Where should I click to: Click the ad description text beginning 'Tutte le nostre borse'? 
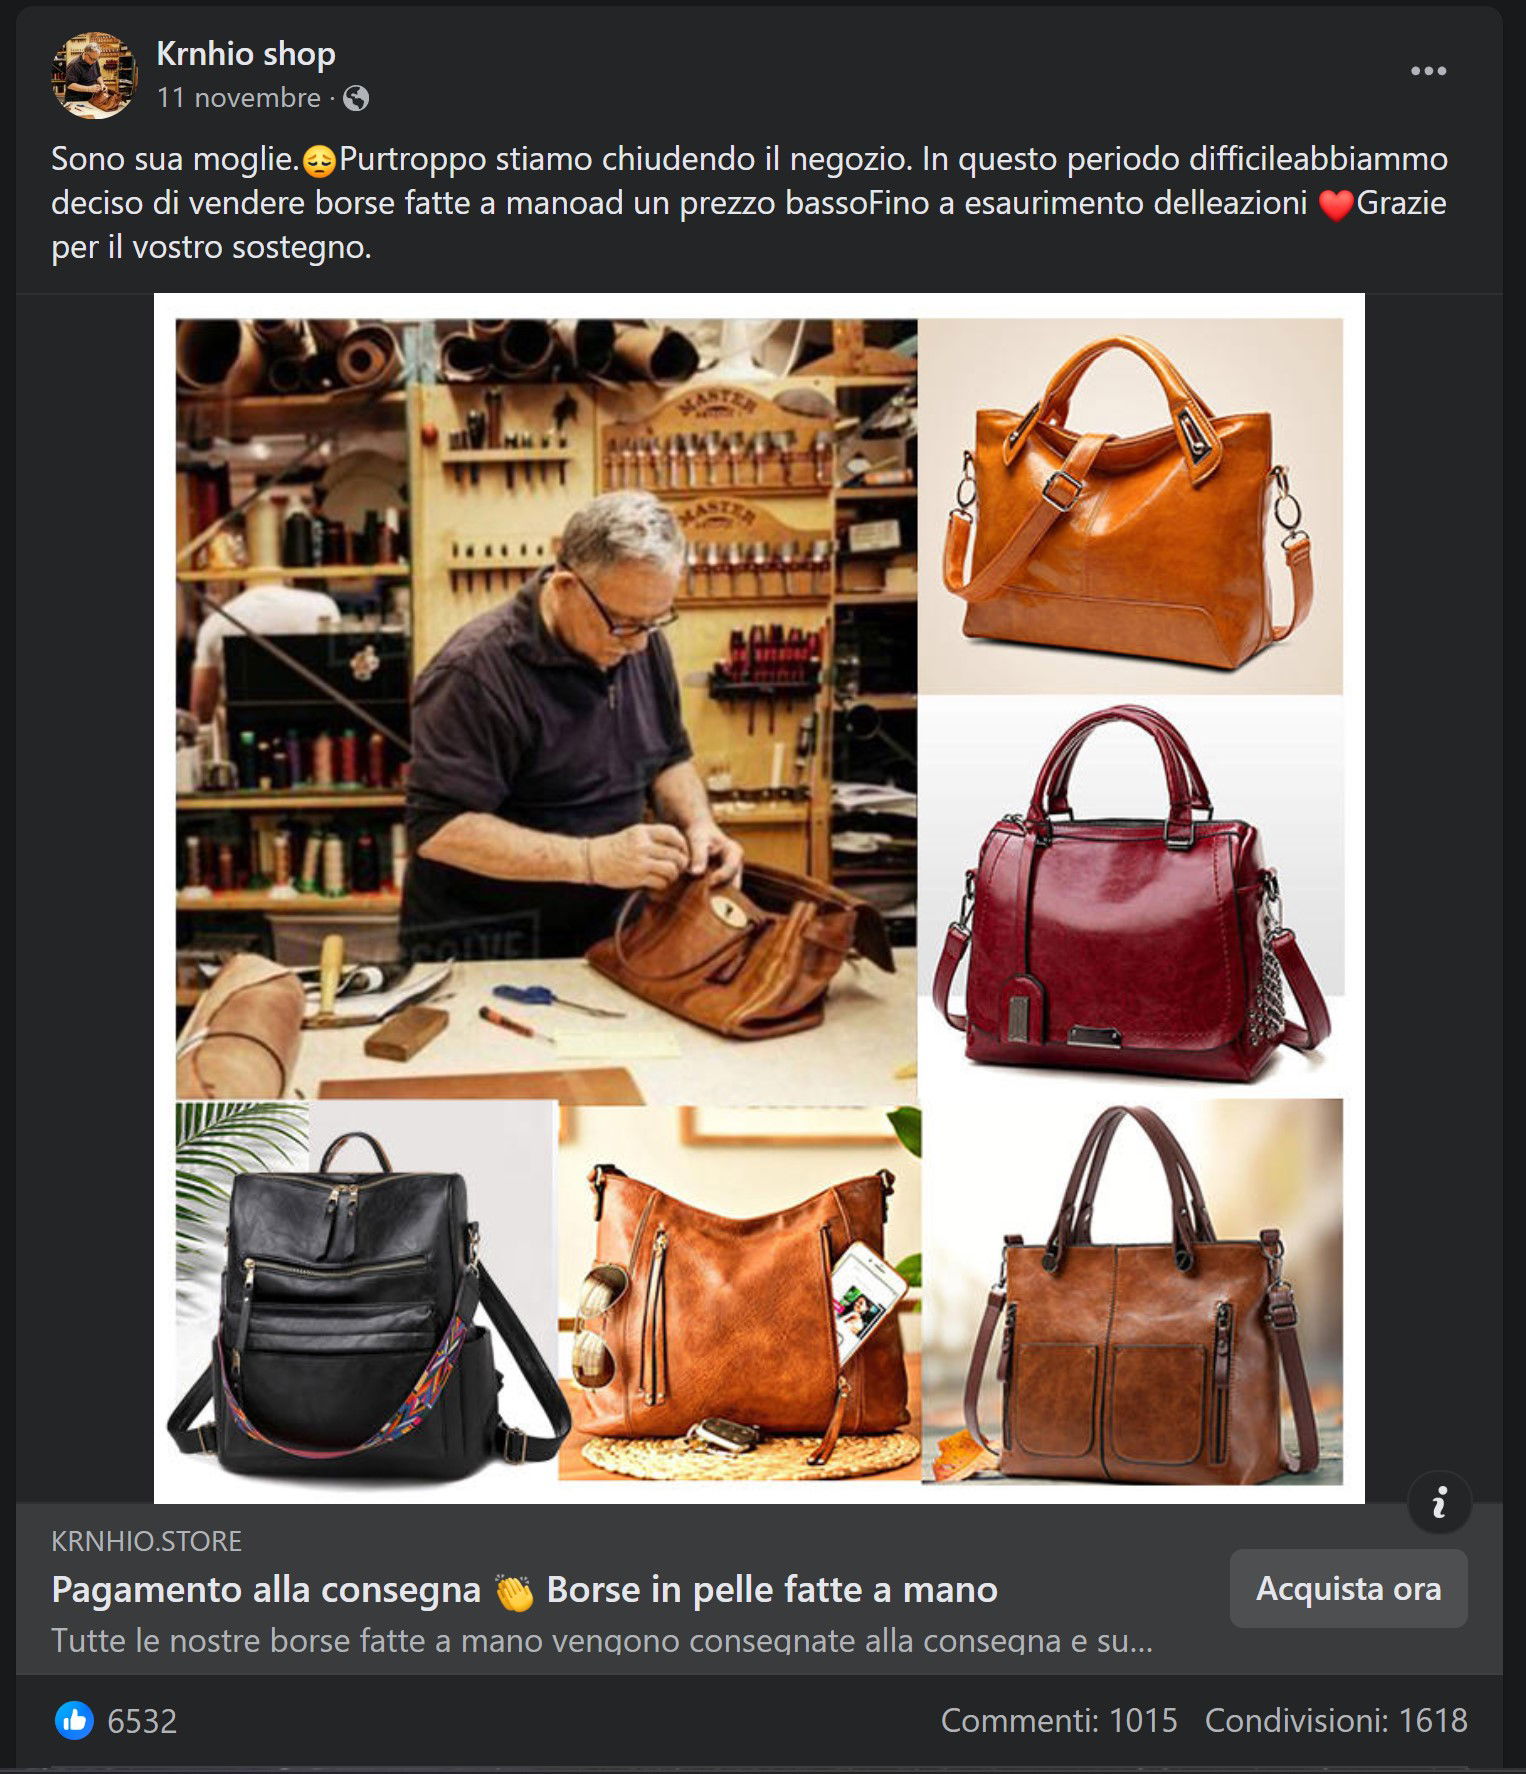[602, 1641]
